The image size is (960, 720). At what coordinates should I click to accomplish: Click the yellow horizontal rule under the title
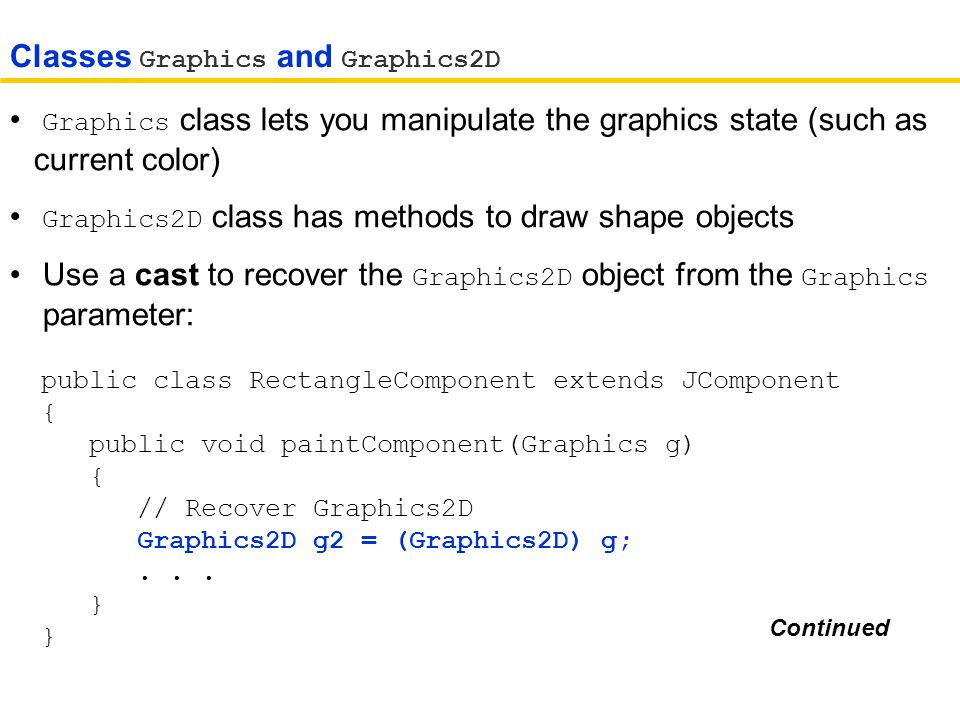480,80
